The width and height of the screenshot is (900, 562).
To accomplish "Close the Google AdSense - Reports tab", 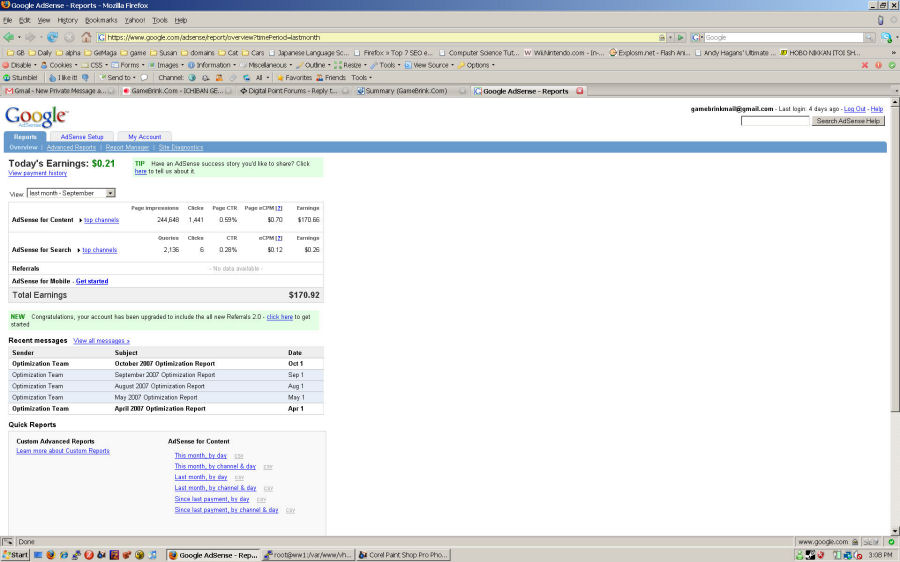I will pos(581,91).
